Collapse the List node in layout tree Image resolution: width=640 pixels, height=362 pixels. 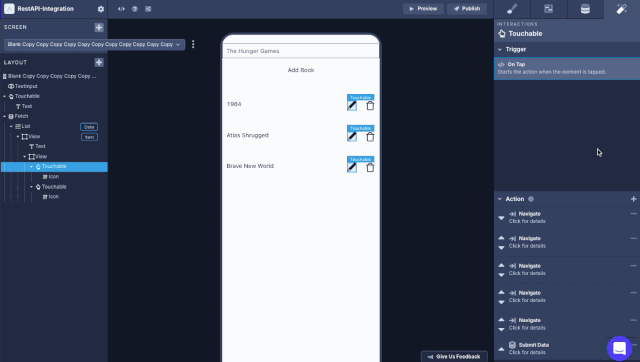[x=11, y=127]
